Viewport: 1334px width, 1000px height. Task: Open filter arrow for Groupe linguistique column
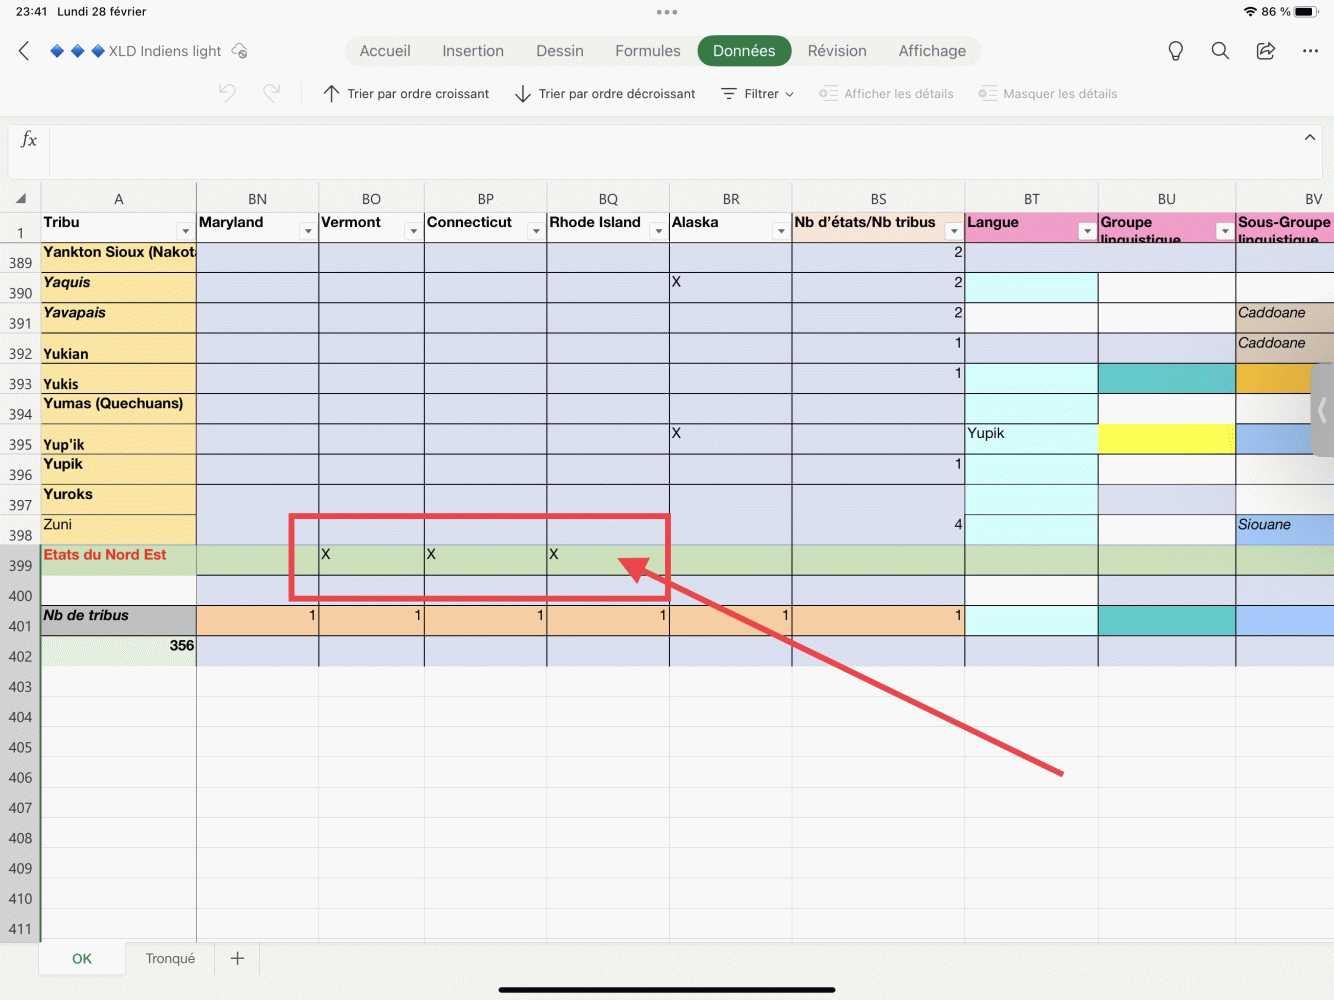1225,231
